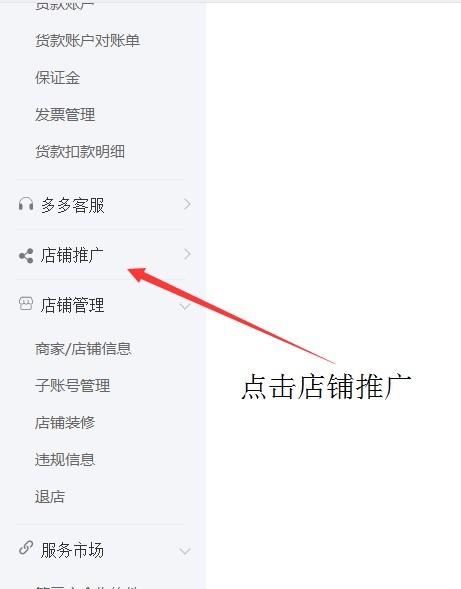Collapse the 店铺管理 section chevron

pos(185,307)
